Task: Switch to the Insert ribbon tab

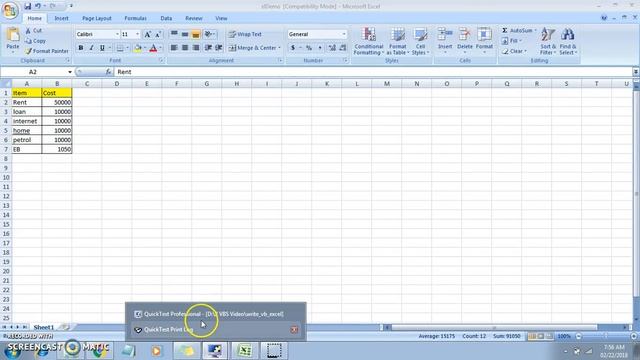Action: pyautogui.click(x=61, y=18)
